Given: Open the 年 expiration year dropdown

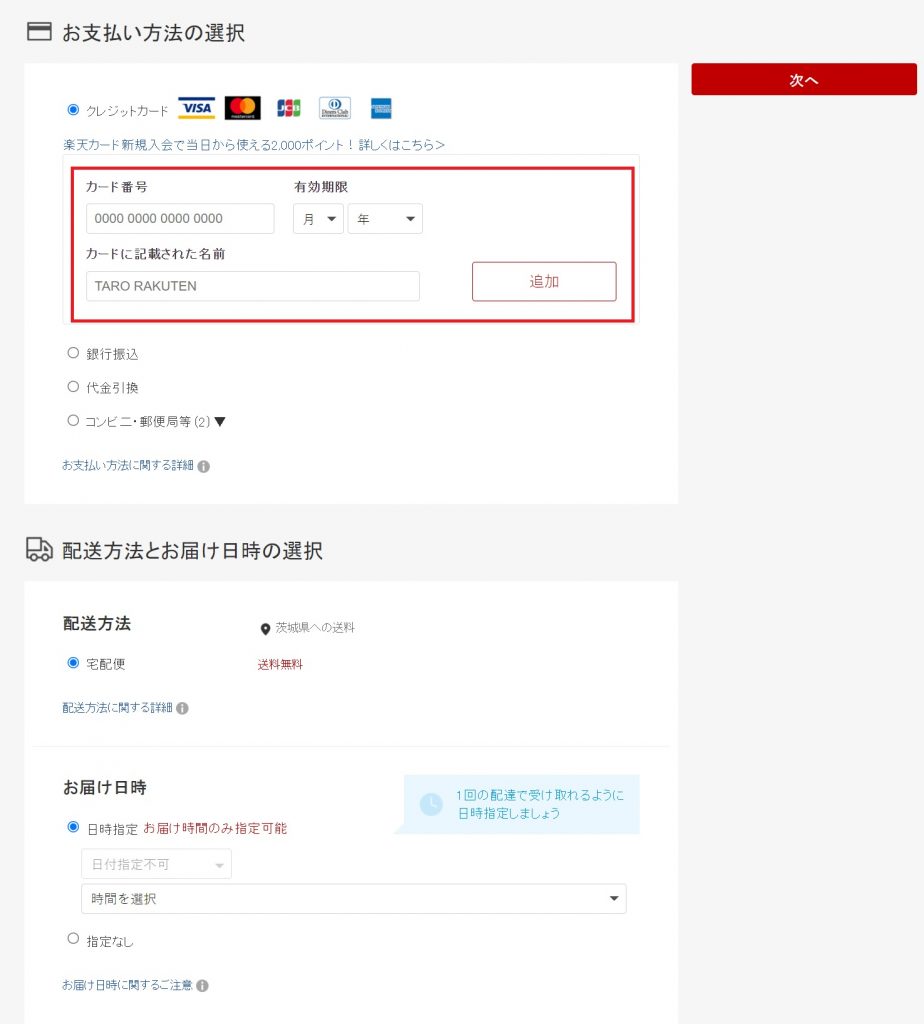Looking at the screenshot, I should point(385,219).
